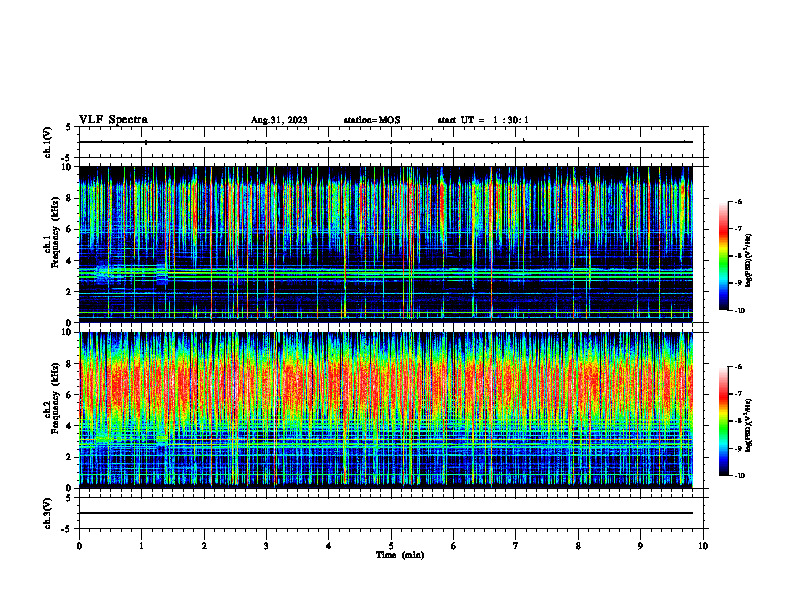Click the ch.3(V) waveform trace panel
792x612 pixels.
391,513
